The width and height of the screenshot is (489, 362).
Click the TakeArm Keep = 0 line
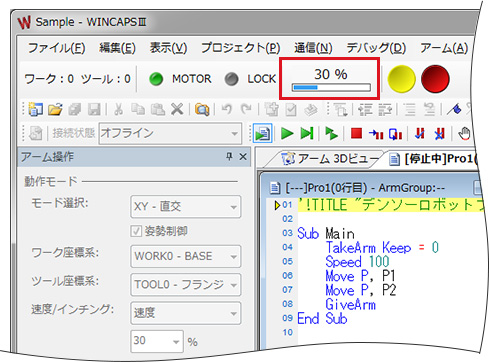pos(382,248)
